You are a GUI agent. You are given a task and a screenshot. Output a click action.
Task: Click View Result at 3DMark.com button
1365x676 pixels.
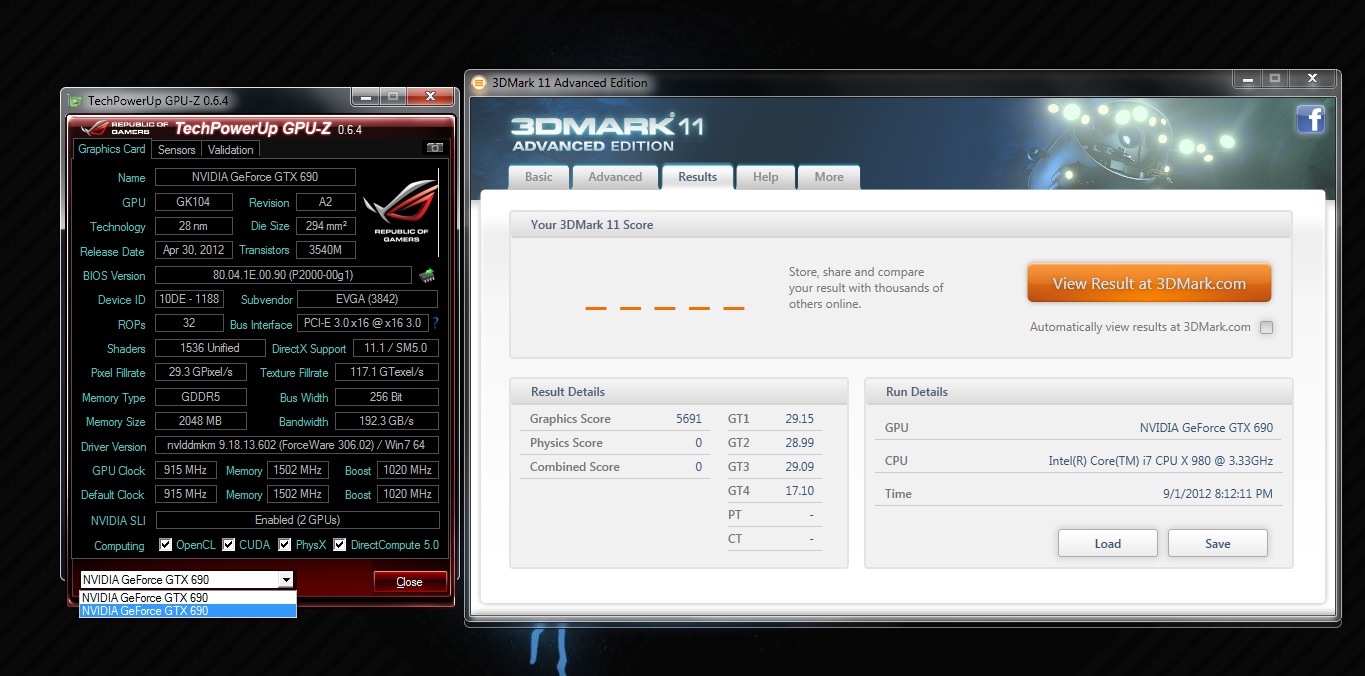coord(1149,283)
